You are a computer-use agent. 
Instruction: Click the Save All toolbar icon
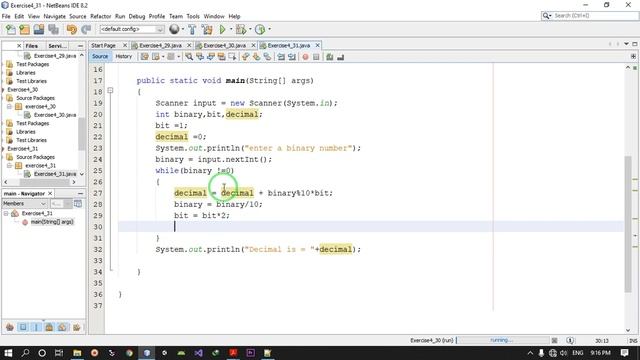coord(53,29)
